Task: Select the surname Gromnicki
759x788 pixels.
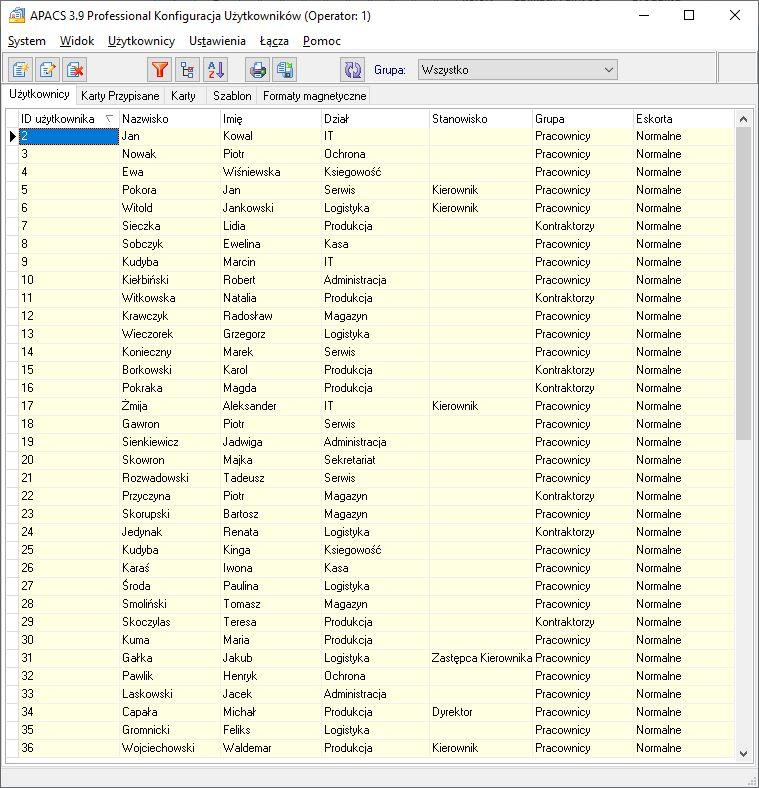Action: point(146,730)
